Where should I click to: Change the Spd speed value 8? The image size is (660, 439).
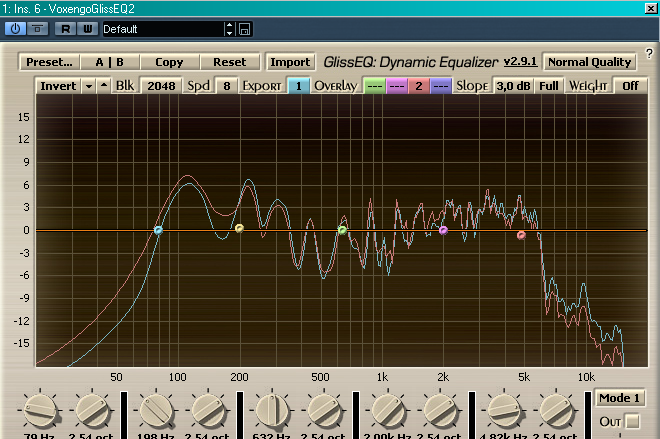tap(227, 86)
